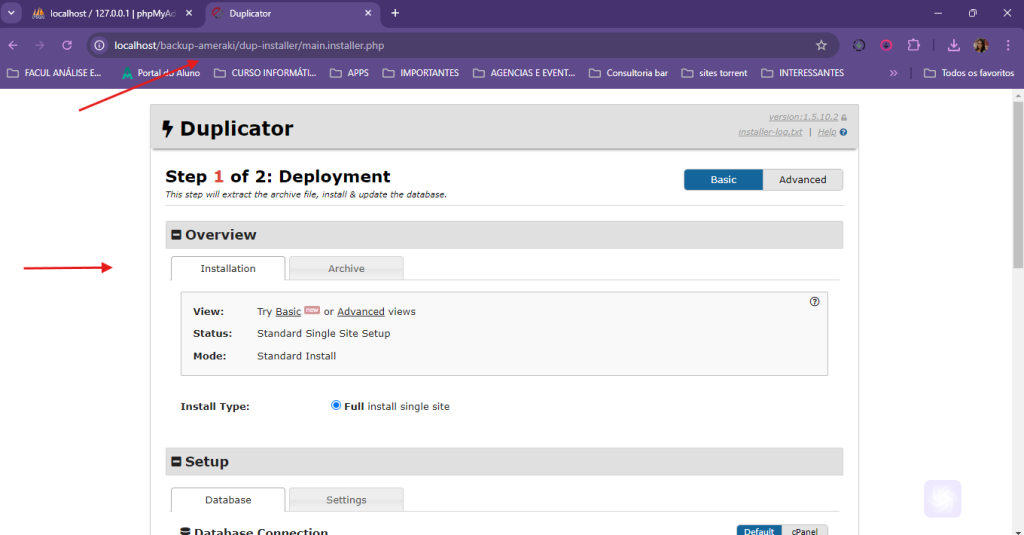Click the reload page icon

point(67,45)
